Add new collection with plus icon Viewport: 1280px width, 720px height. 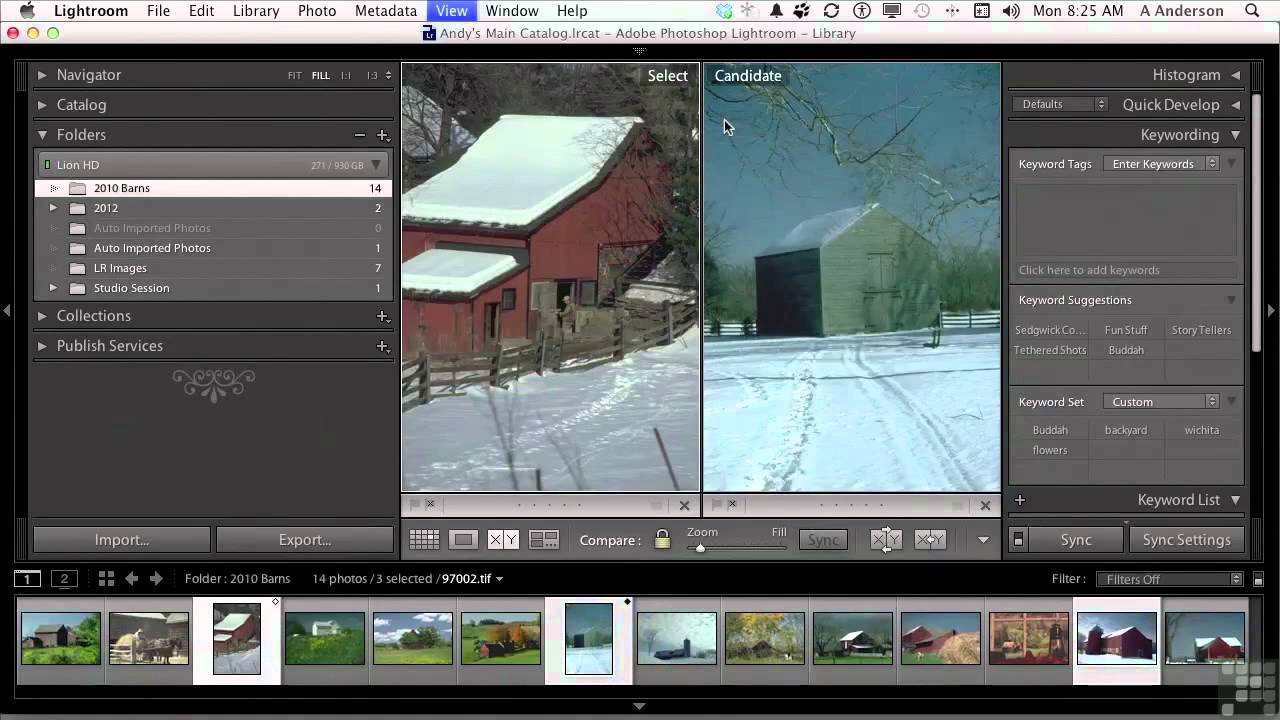pos(382,316)
